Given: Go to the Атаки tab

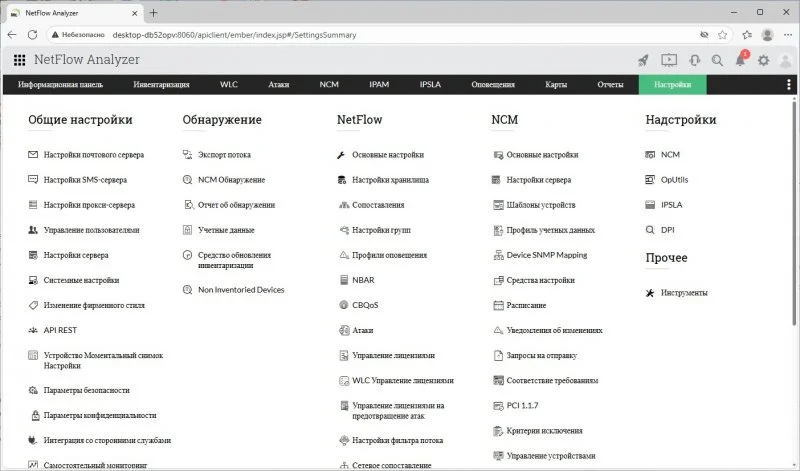Looking at the screenshot, I should pos(279,85).
